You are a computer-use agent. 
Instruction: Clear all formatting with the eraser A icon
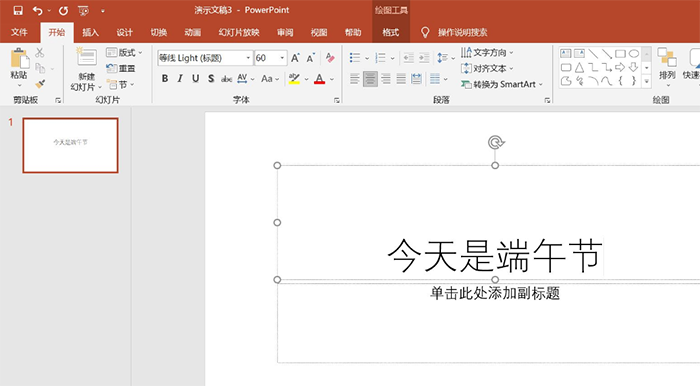coord(330,58)
